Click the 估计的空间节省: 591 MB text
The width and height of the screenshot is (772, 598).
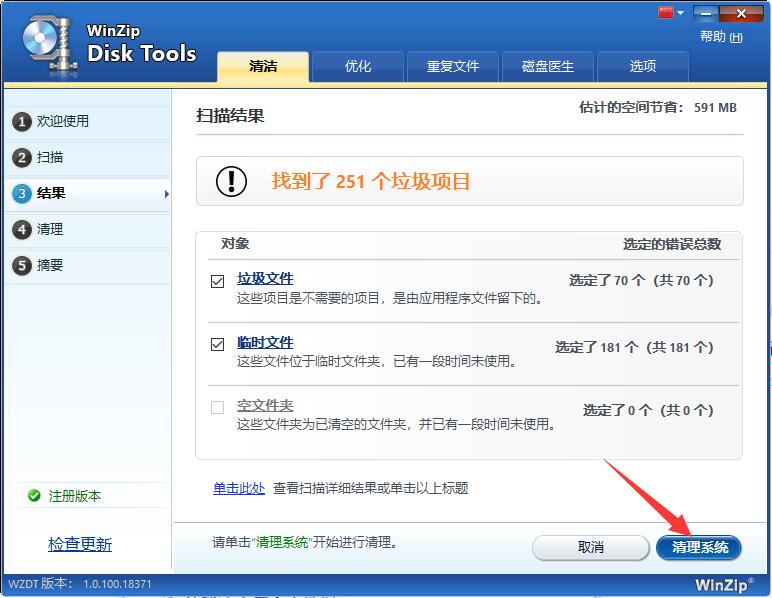tap(658, 107)
